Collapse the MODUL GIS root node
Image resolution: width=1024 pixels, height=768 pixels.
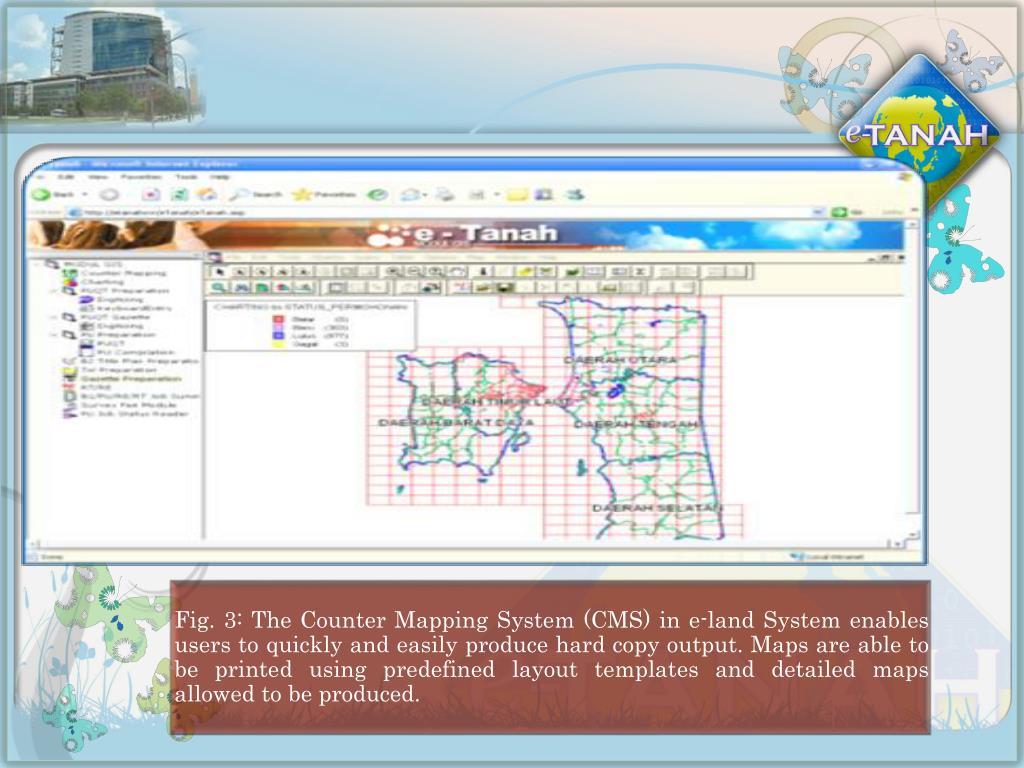38,264
